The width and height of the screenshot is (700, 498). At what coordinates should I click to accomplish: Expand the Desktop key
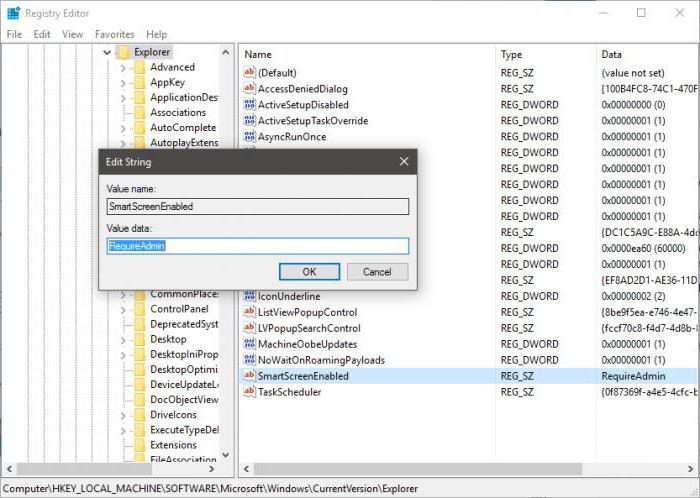pyautogui.click(x=123, y=340)
